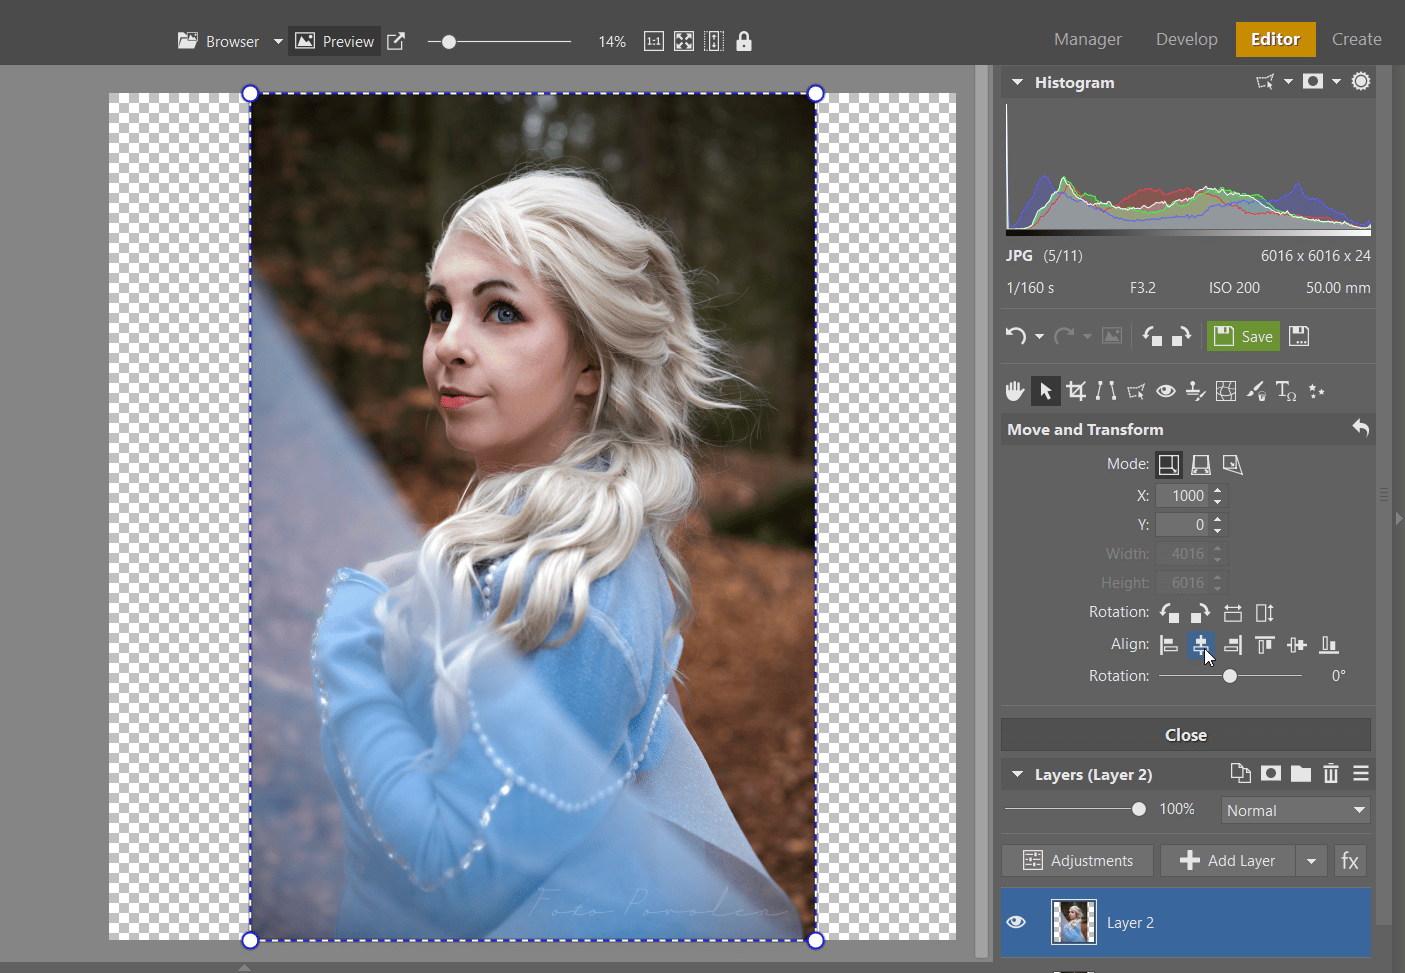Align layer to the right edge

[1233, 645]
